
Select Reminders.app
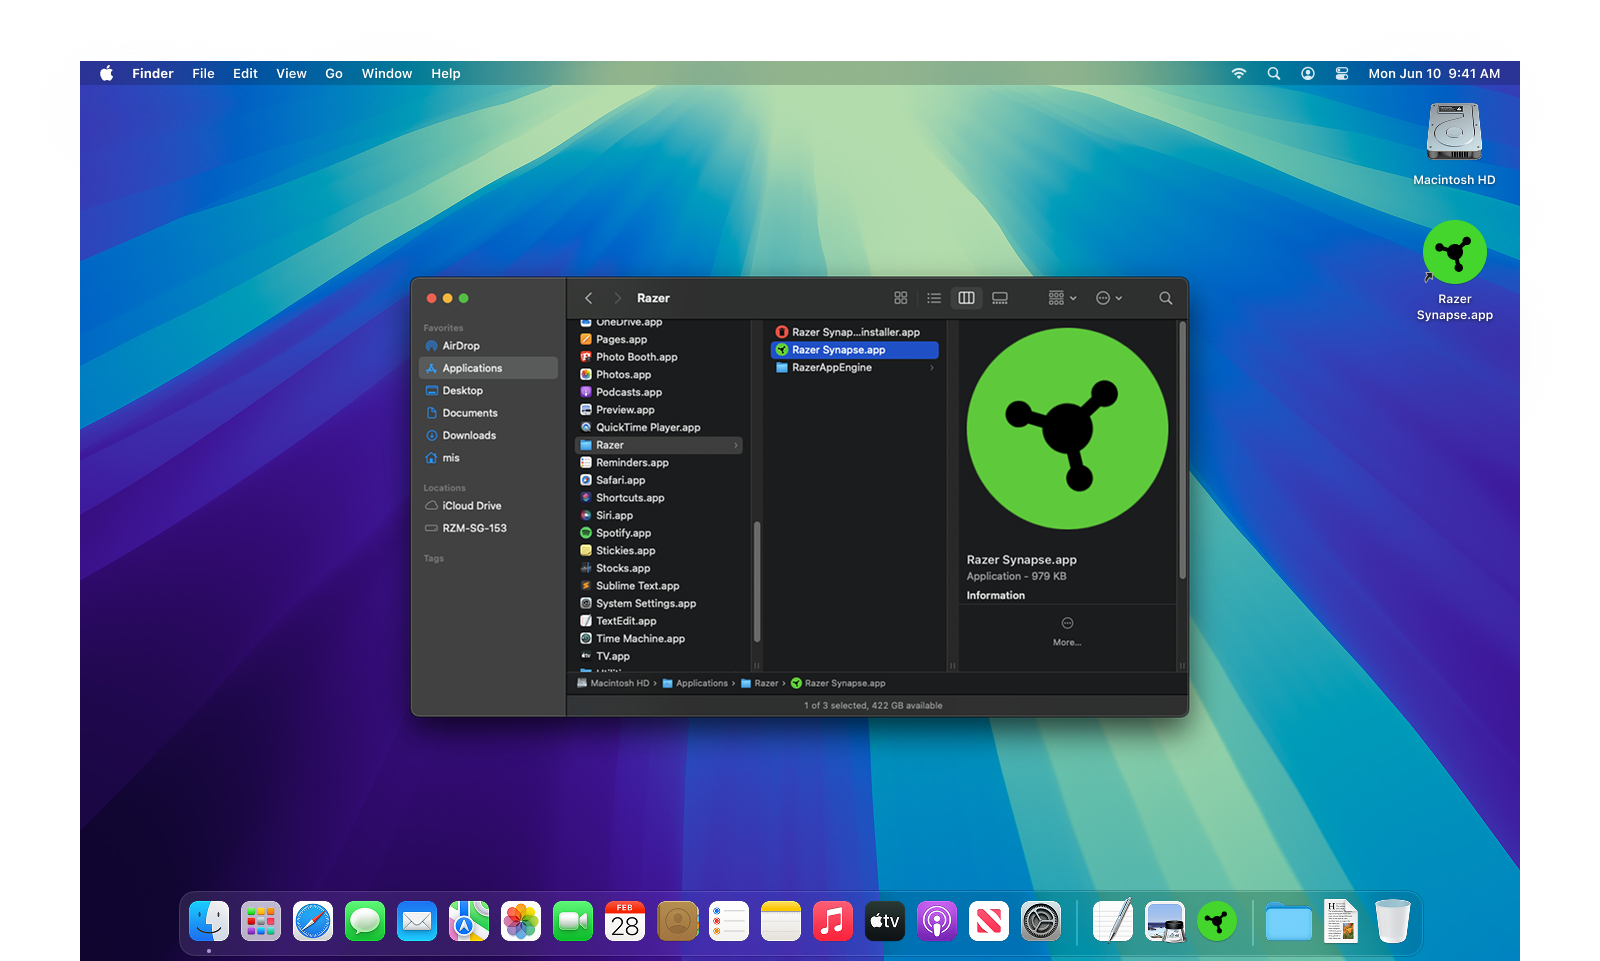tap(659, 463)
